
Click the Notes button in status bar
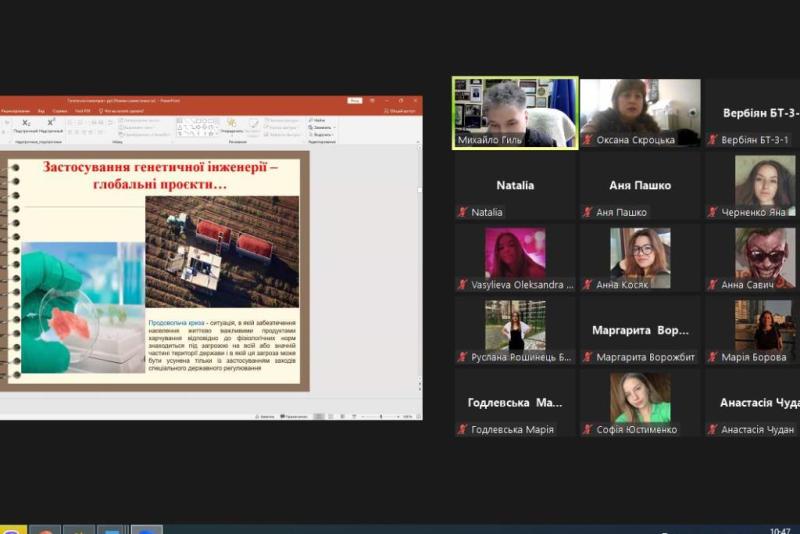[266, 416]
